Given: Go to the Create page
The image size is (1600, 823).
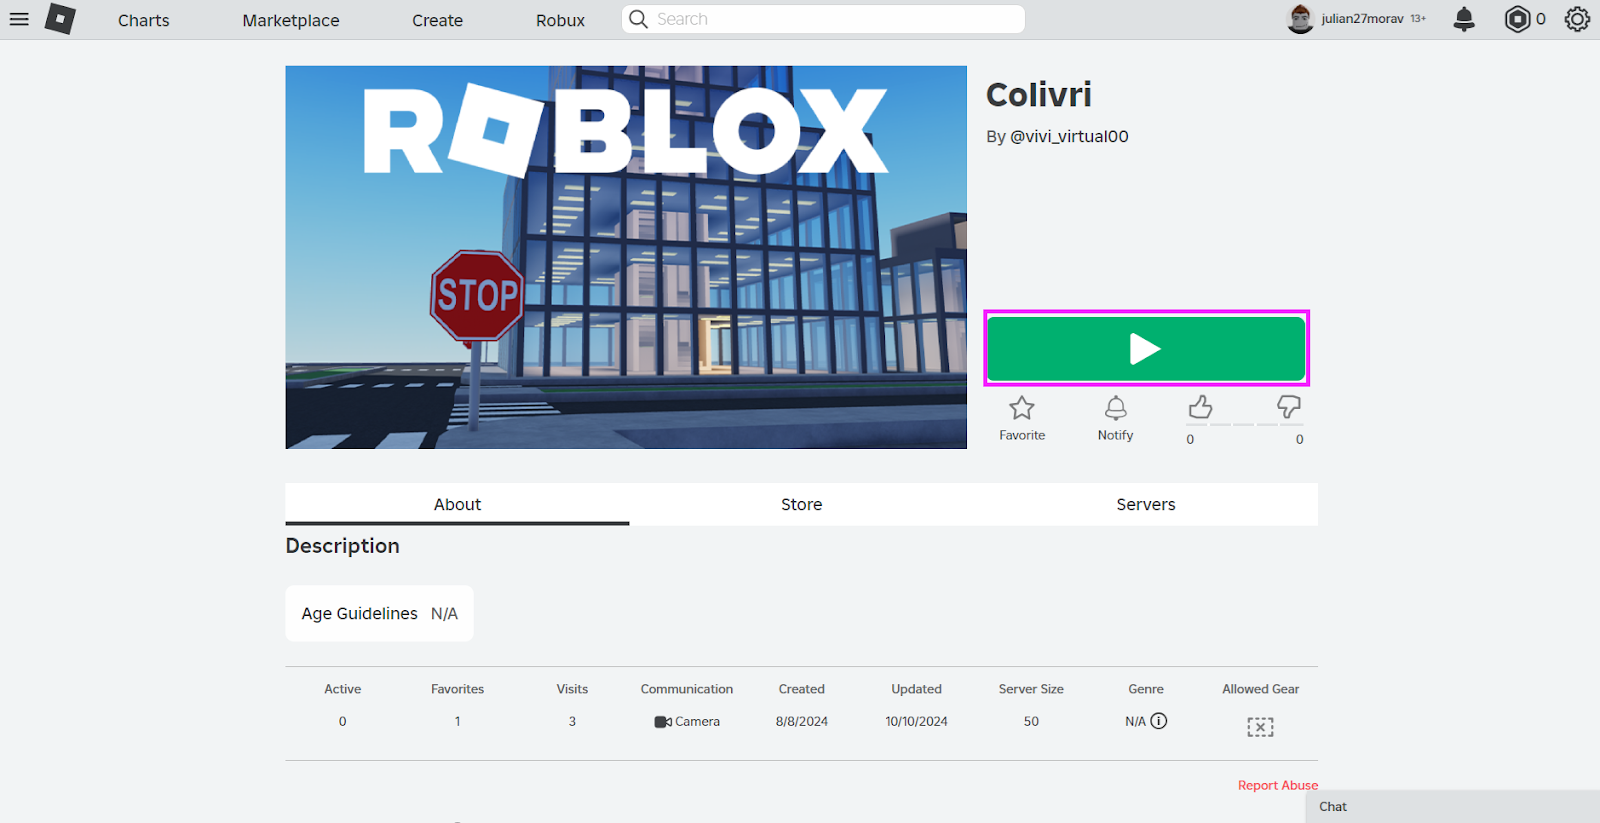Looking at the screenshot, I should click(x=437, y=20).
